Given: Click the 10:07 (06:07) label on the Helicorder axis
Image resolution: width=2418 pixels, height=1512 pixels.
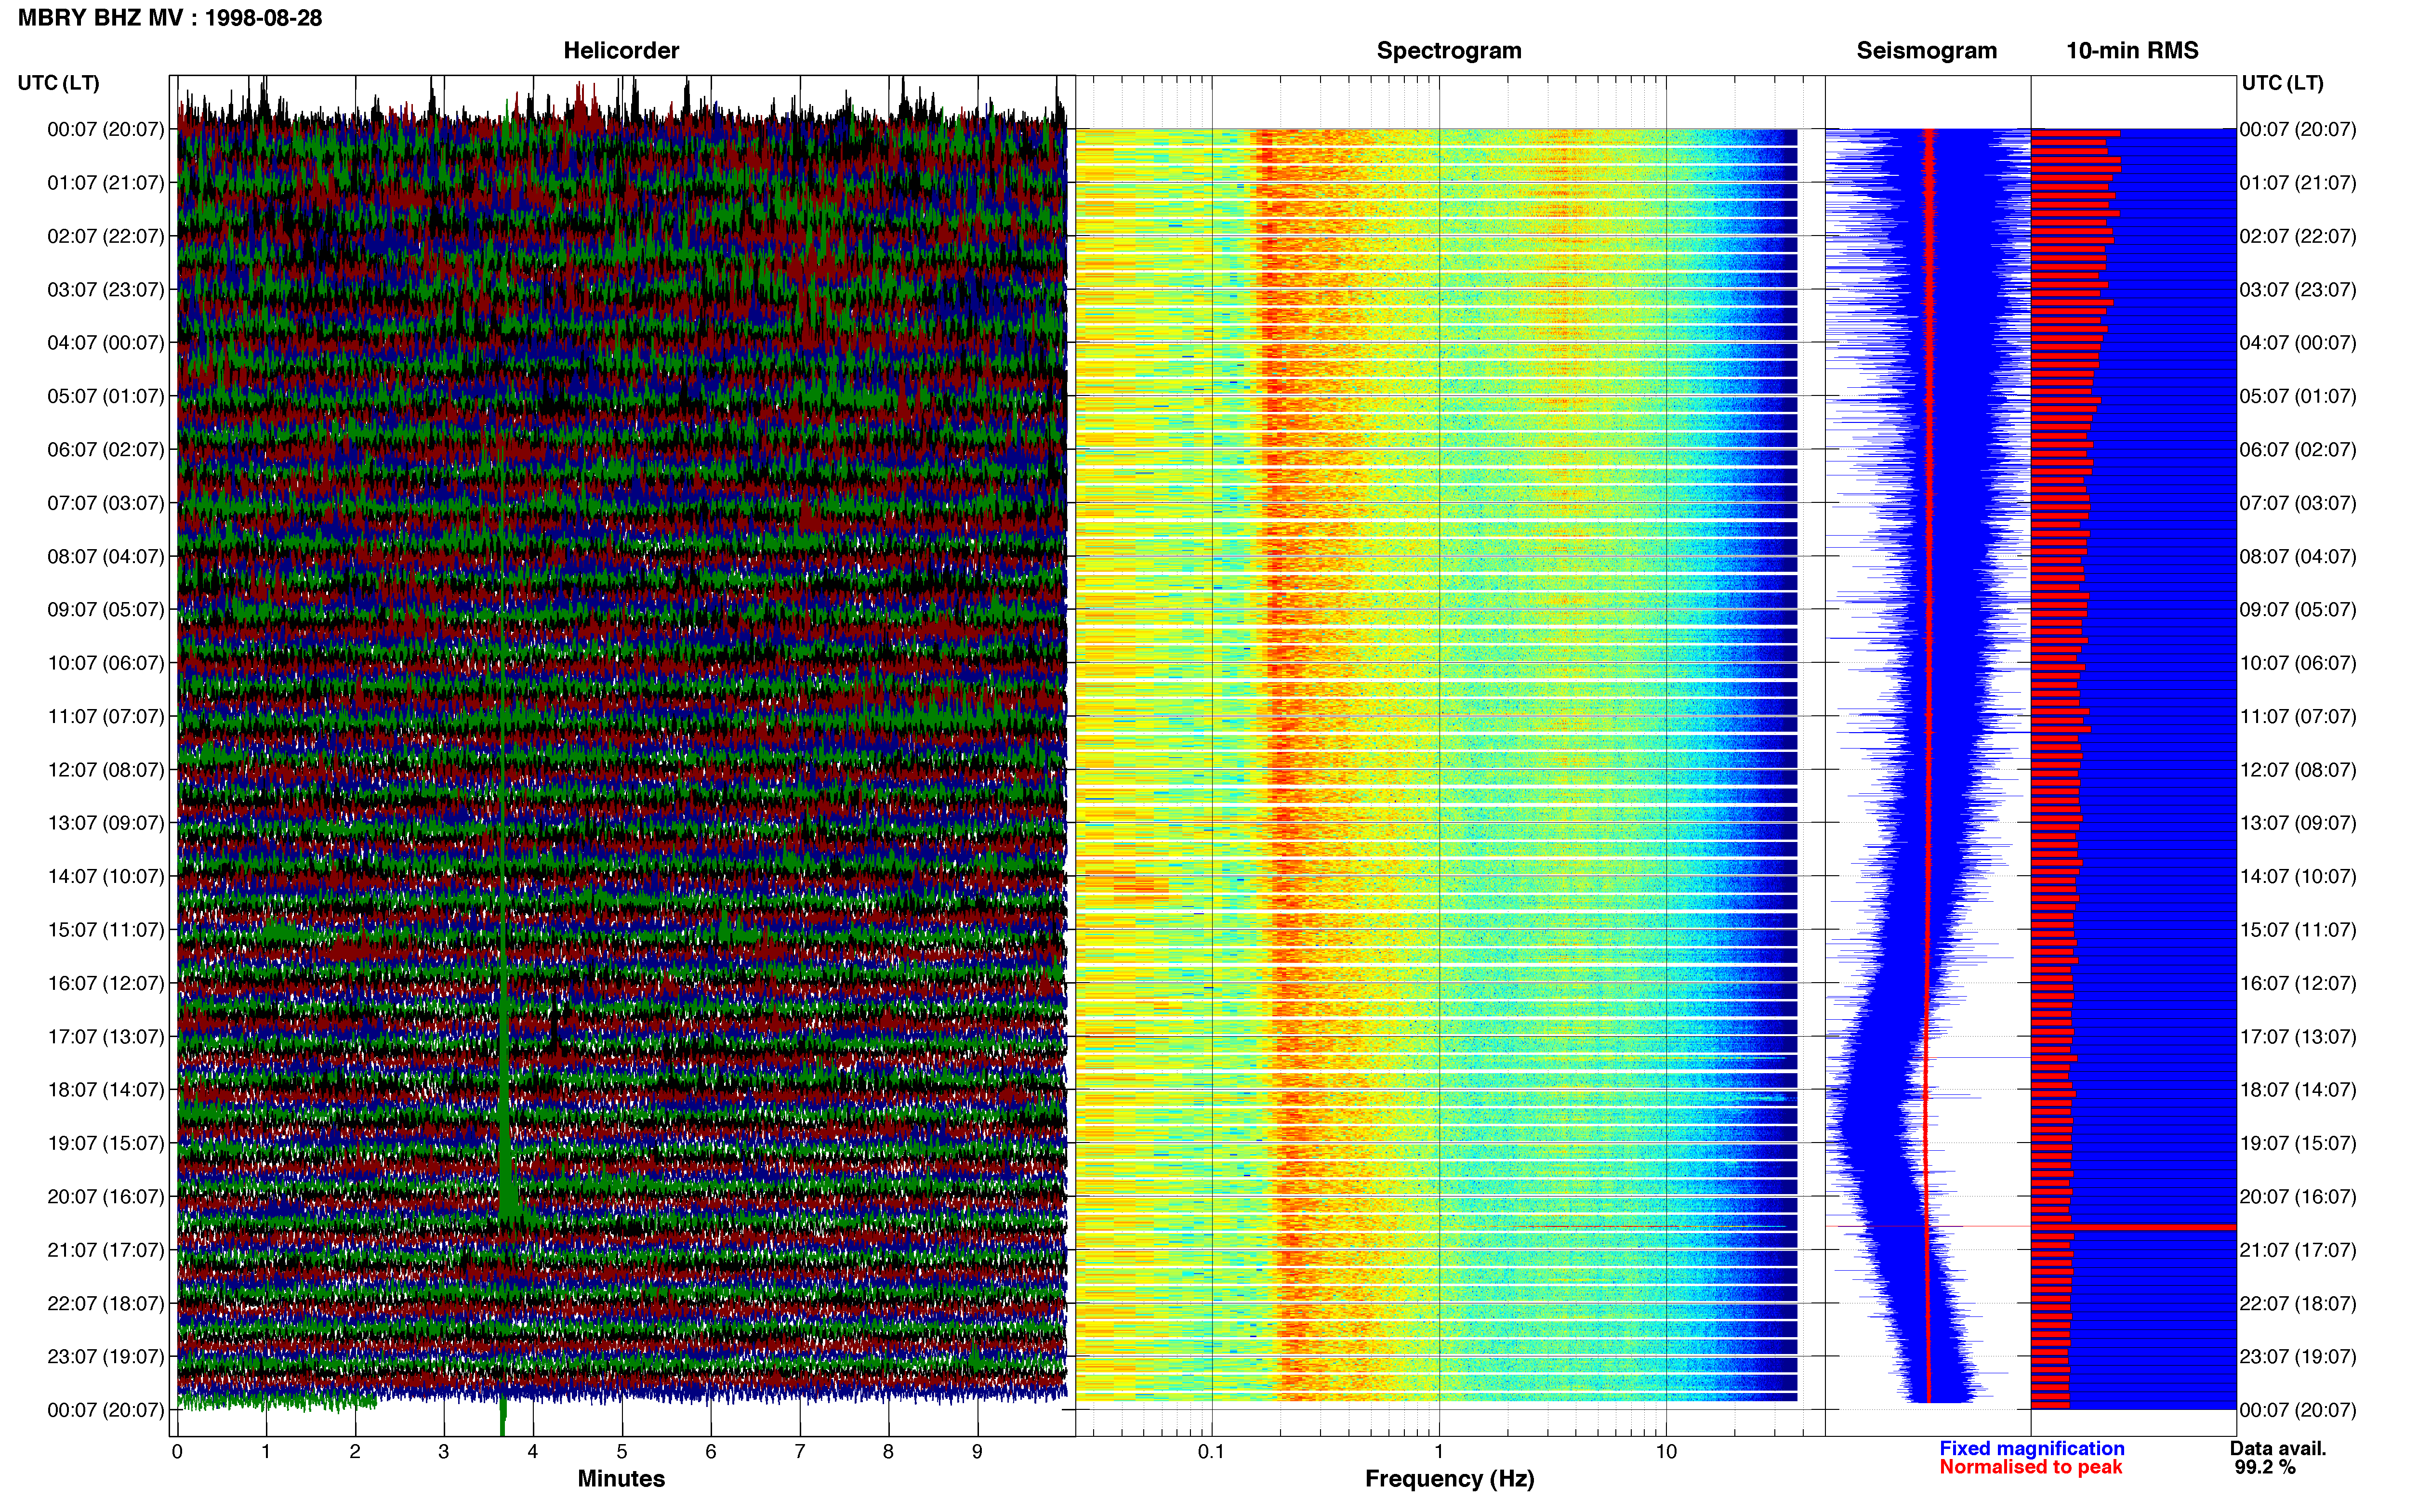Looking at the screenshot, I should tap(106, 663).
